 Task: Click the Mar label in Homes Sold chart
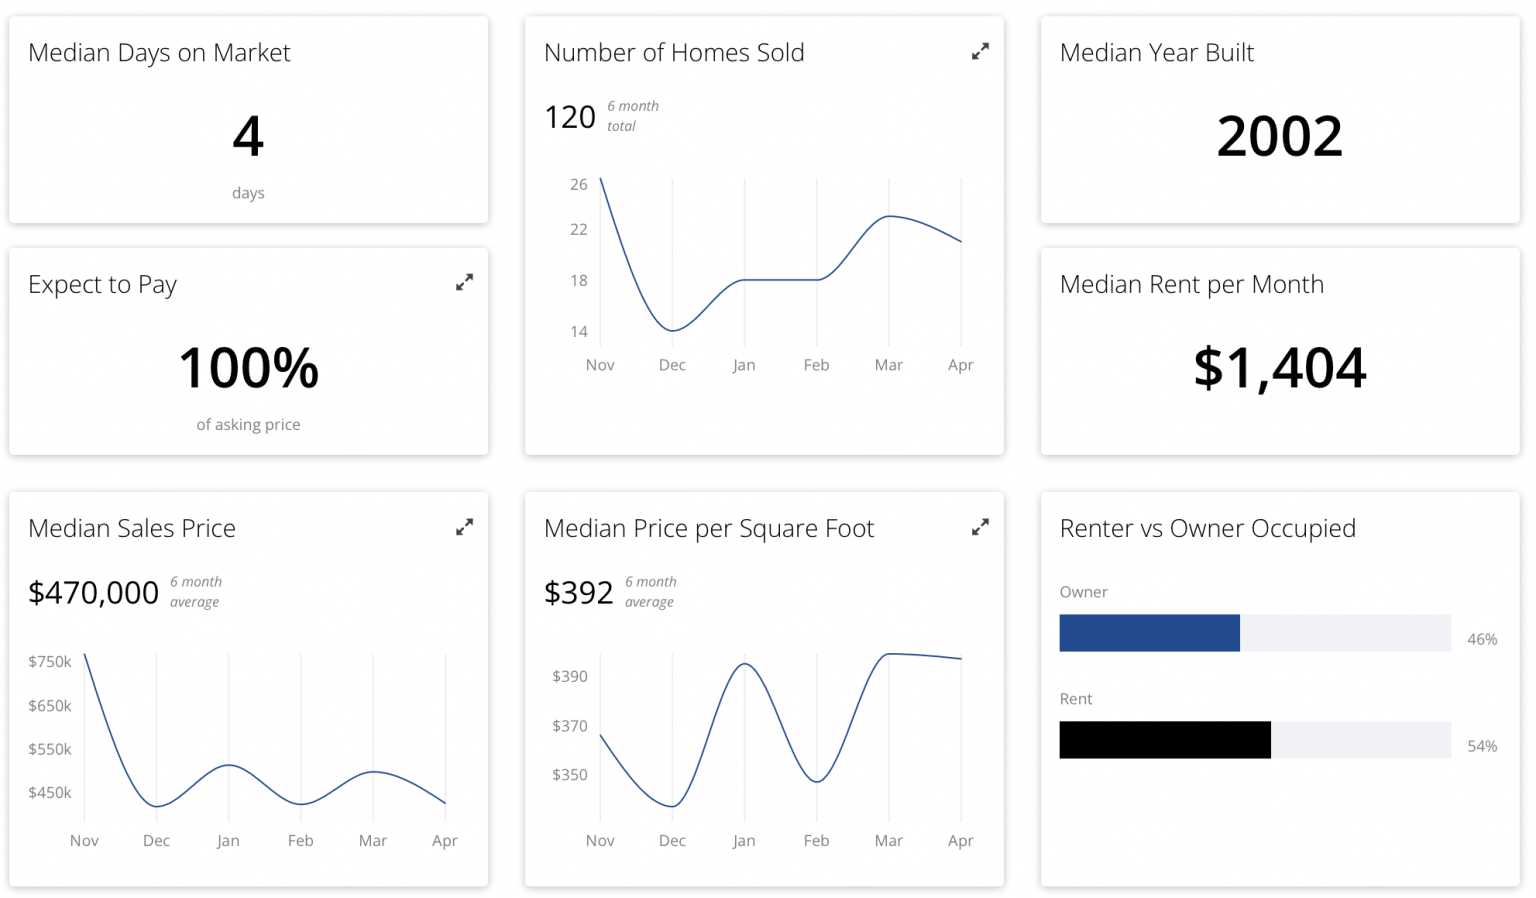(x=888, y=365)
